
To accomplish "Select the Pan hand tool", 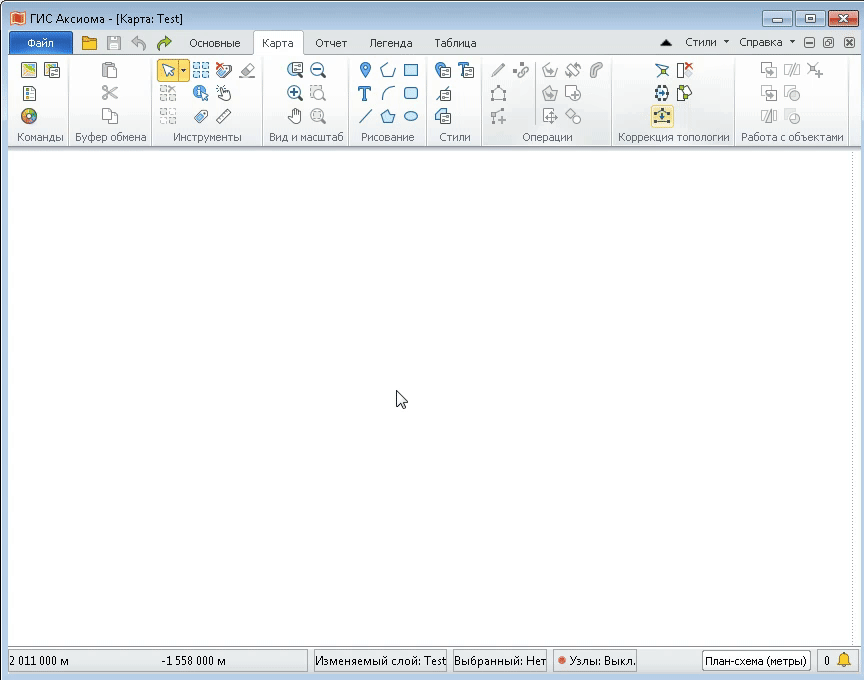I will 295,116.
